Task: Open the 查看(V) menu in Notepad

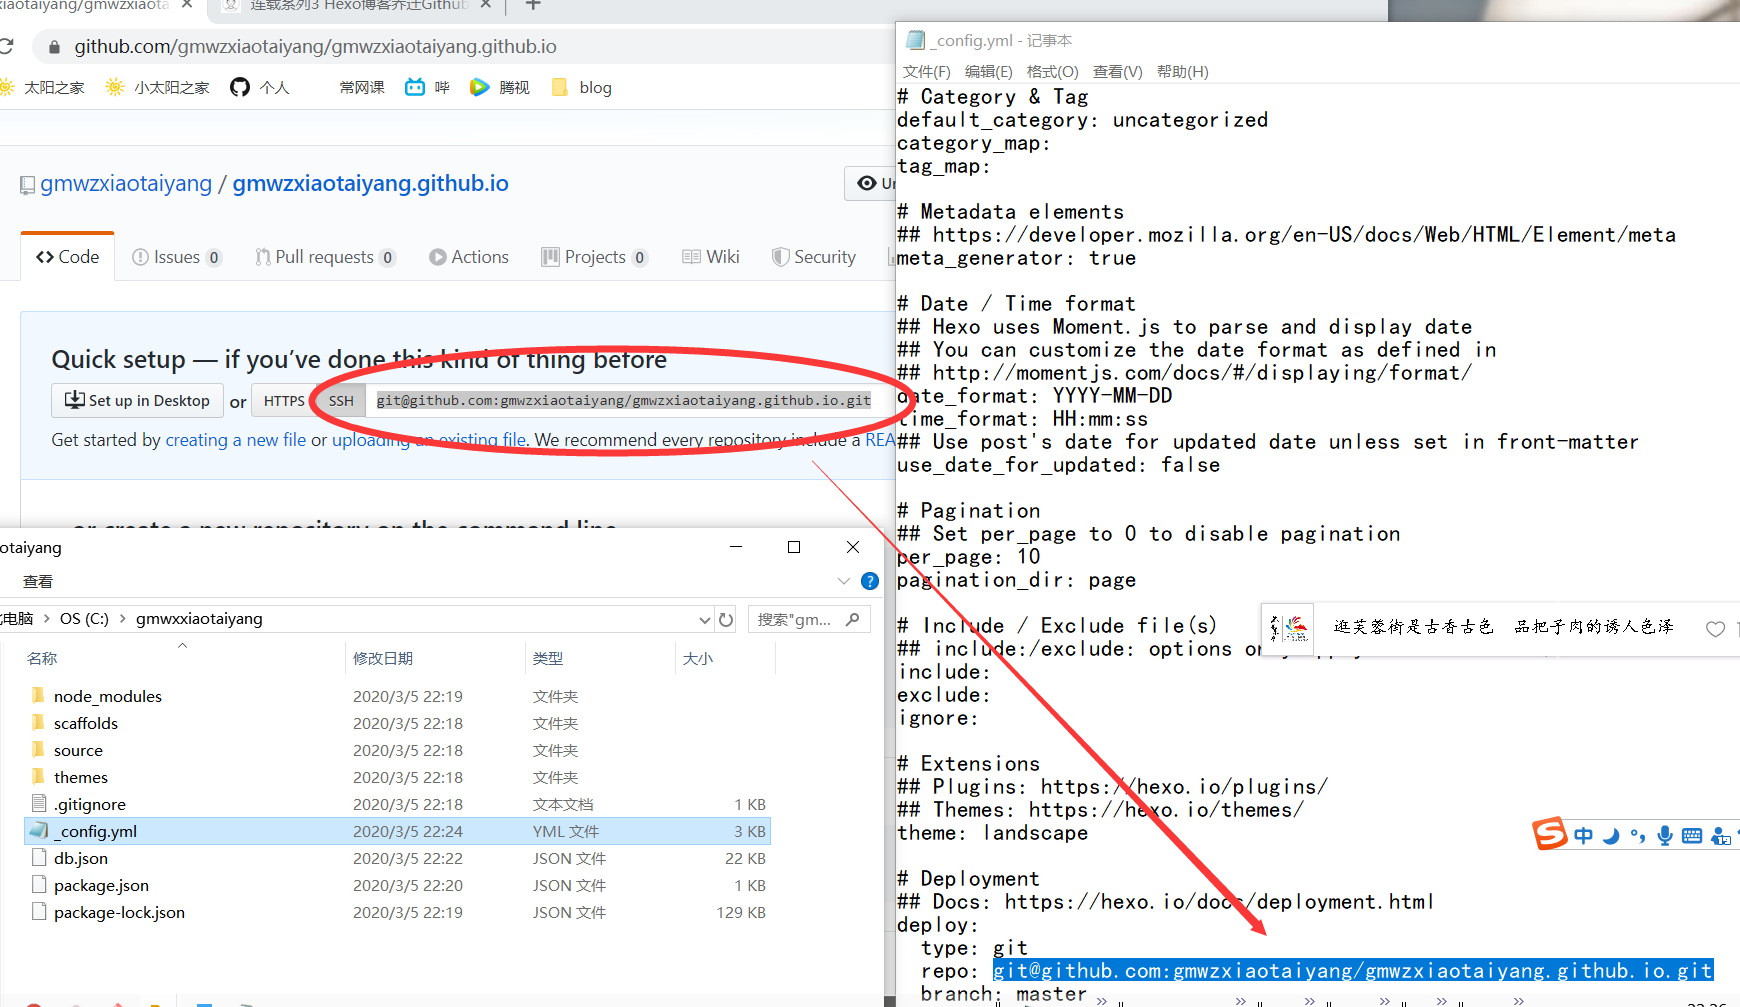Action: click(x=1117, y=72)
